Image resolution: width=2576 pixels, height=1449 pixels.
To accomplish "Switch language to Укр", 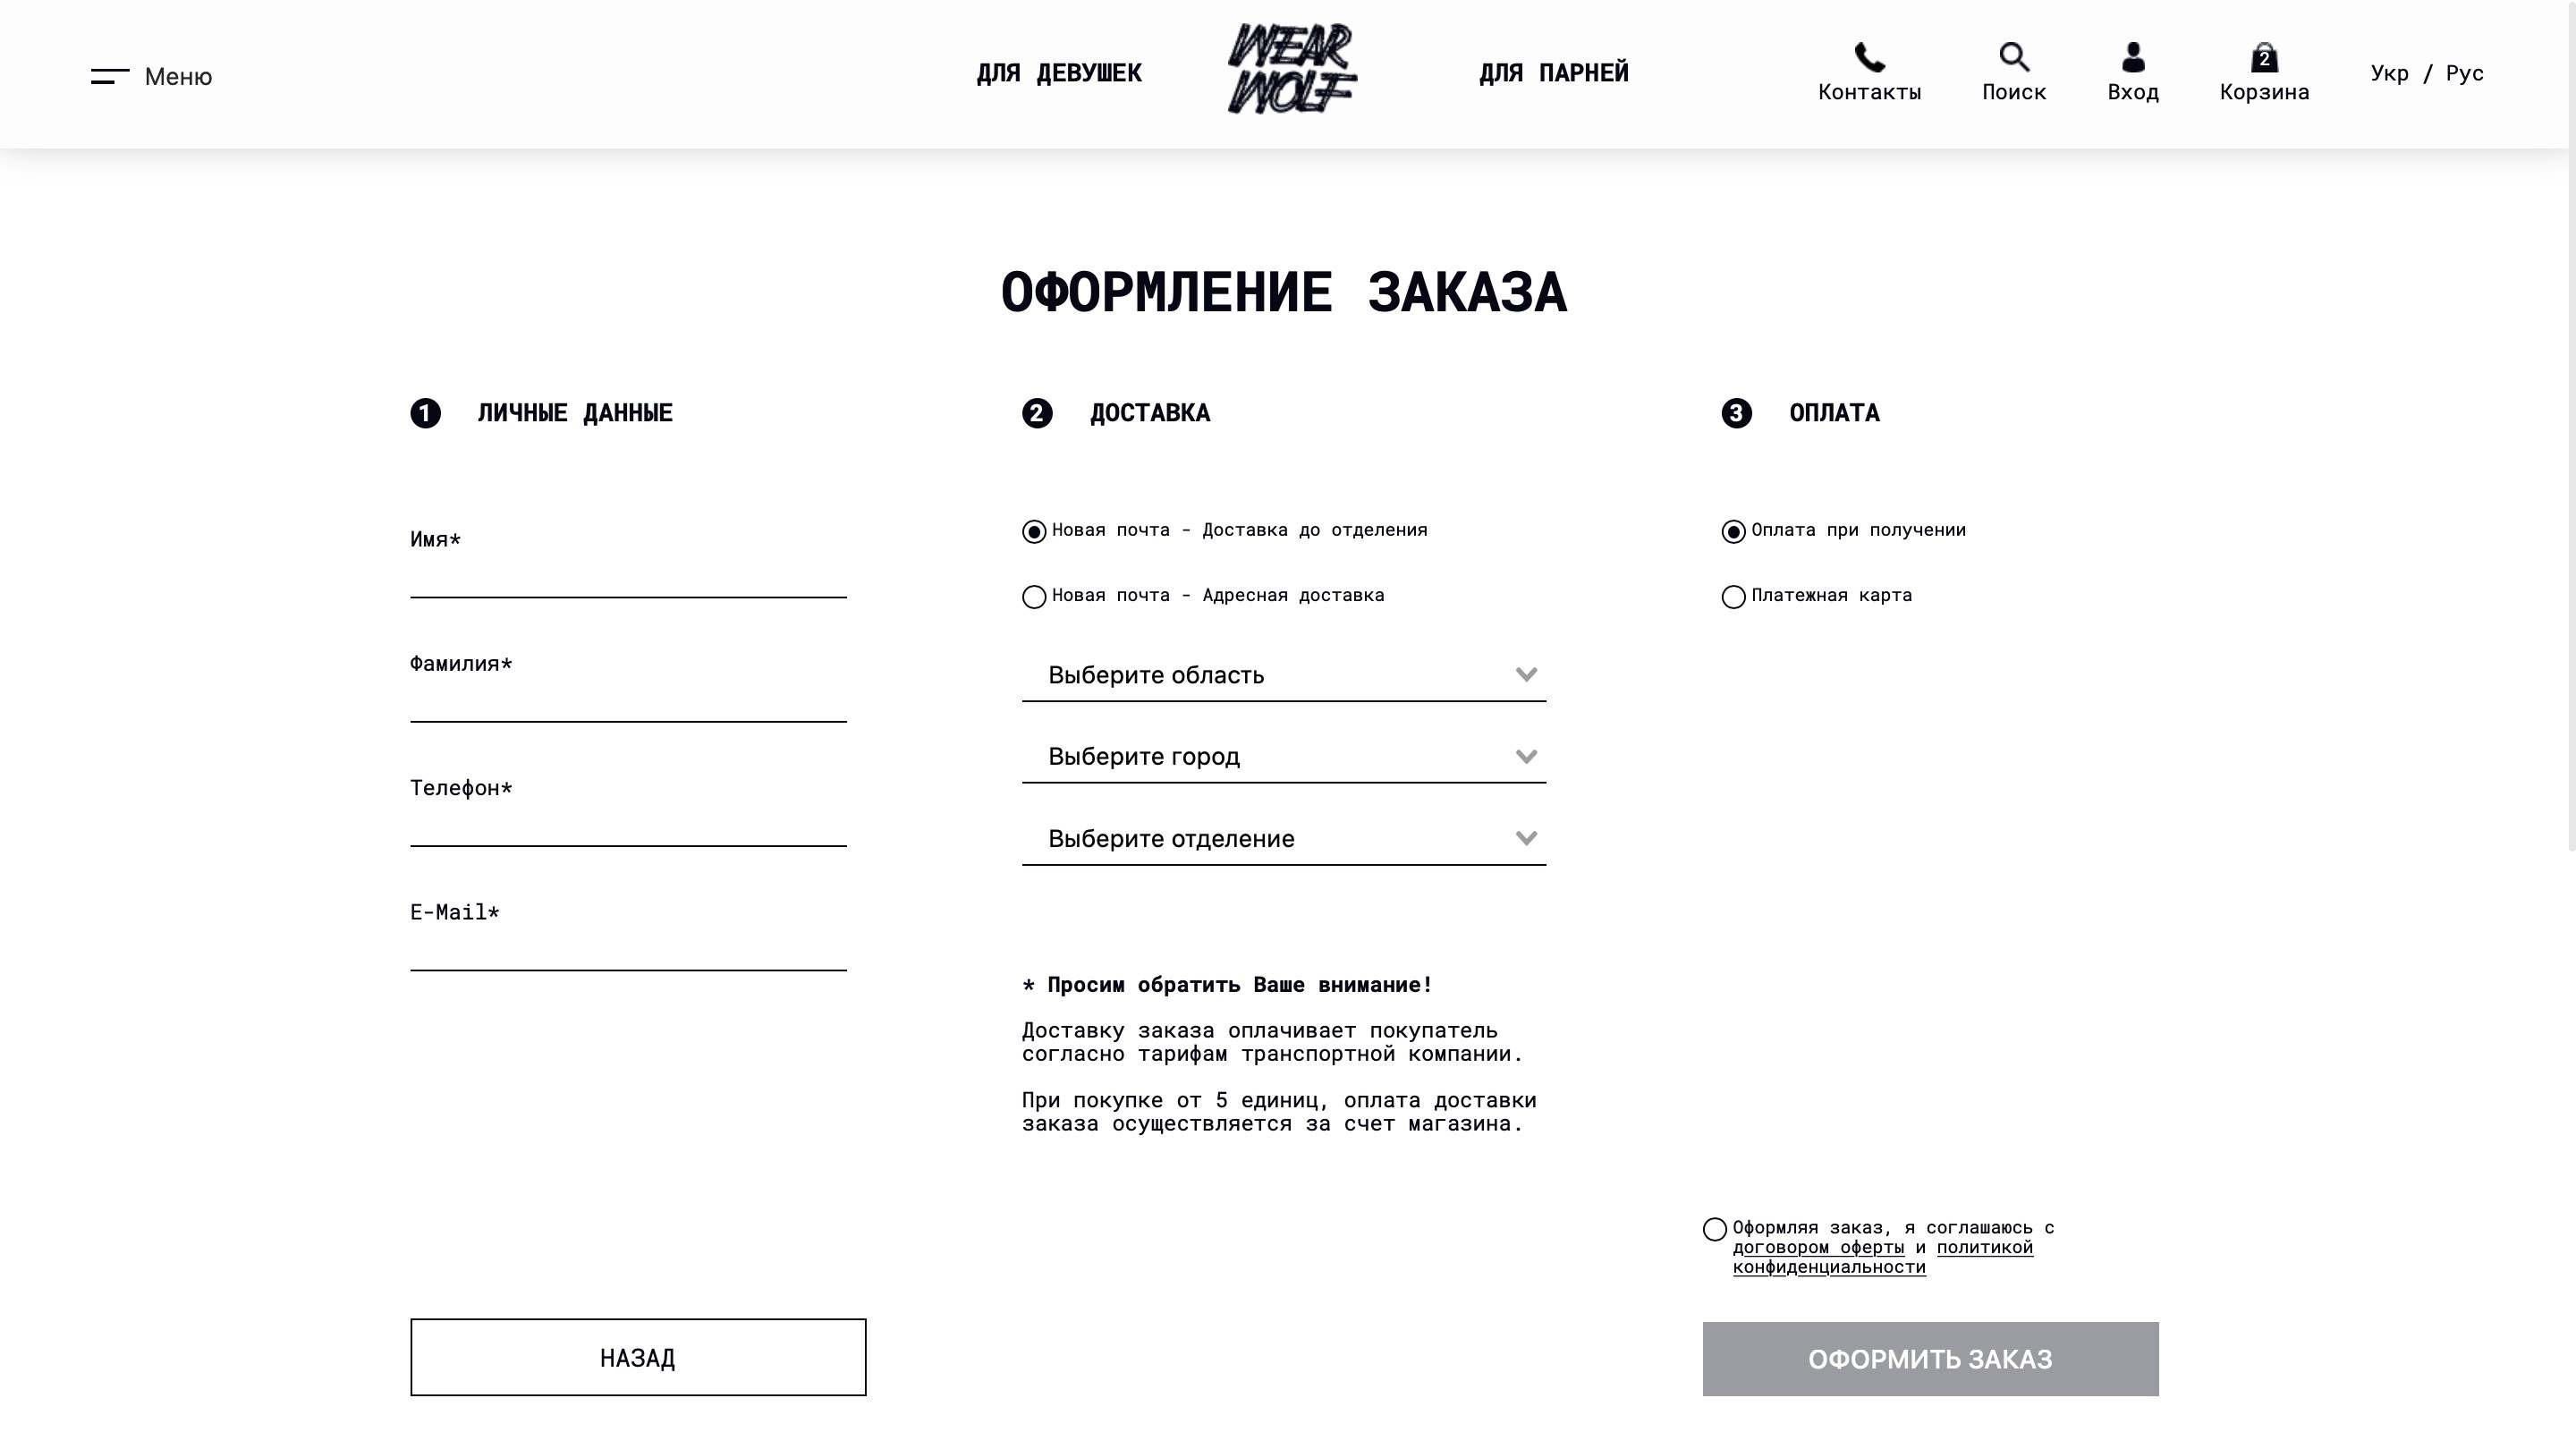I will (2389, 73).
